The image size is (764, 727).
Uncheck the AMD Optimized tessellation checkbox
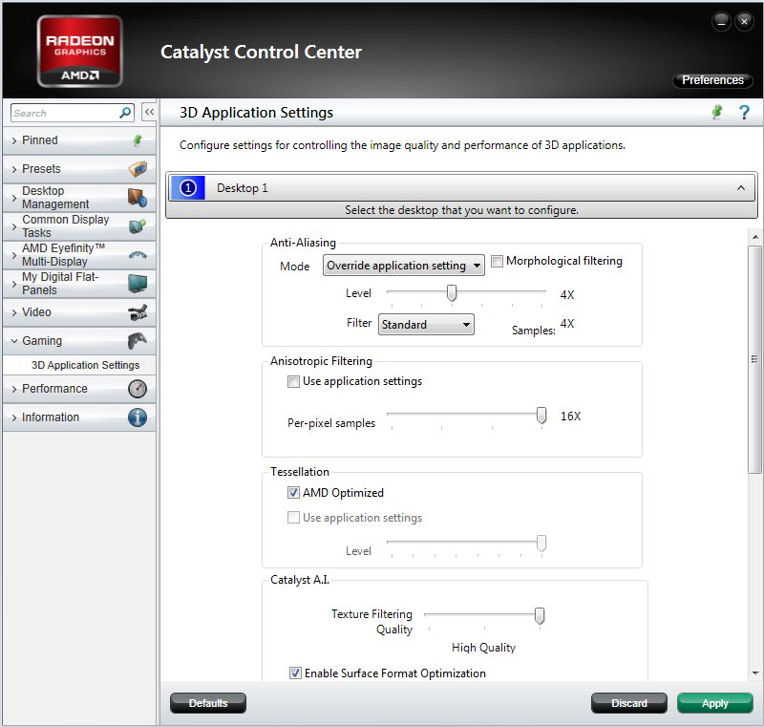[x=293, y=493]
